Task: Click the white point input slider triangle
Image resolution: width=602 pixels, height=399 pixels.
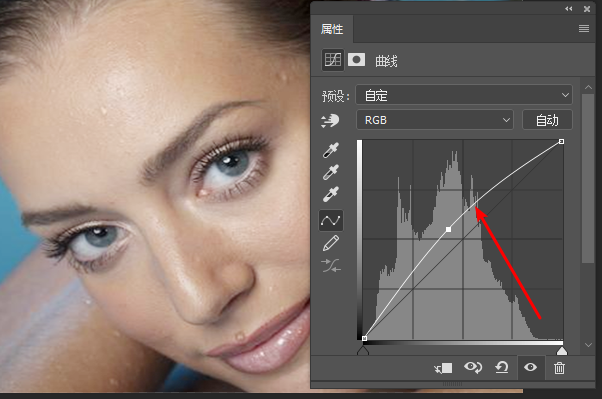Action: pyautogui.click(x=562, y=351)
